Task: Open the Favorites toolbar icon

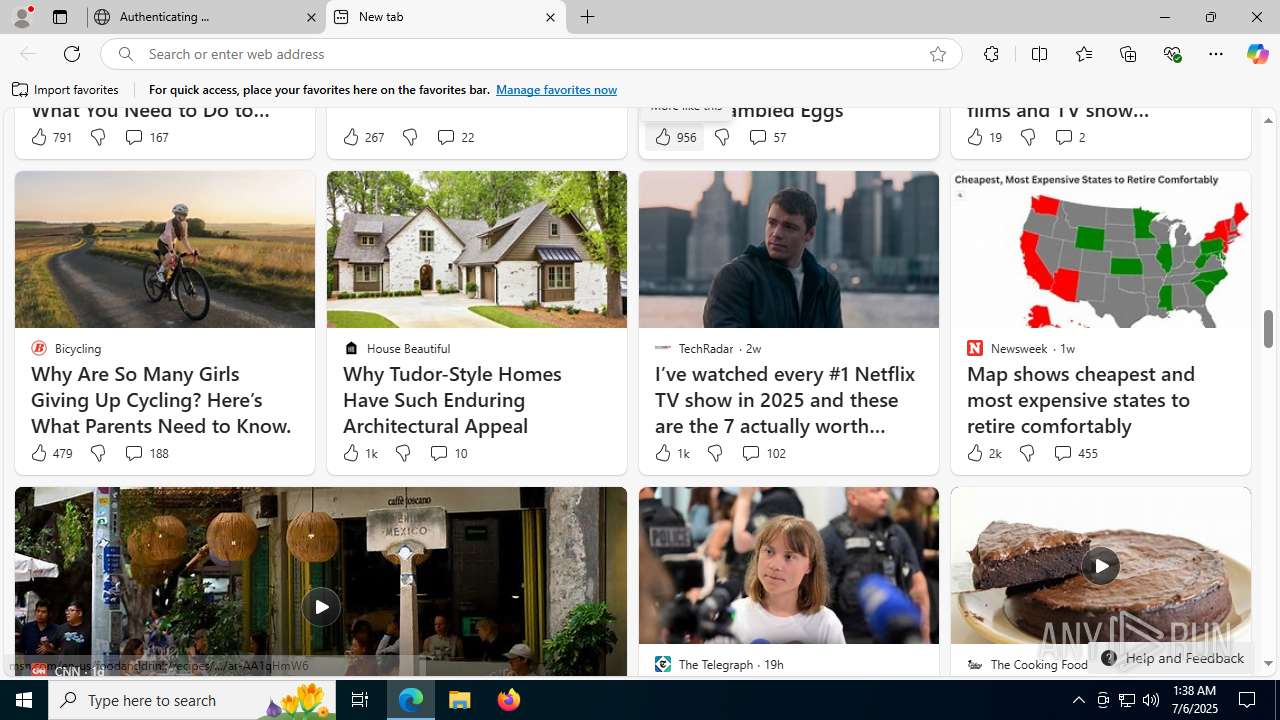Action: [x=1084, y=54]
